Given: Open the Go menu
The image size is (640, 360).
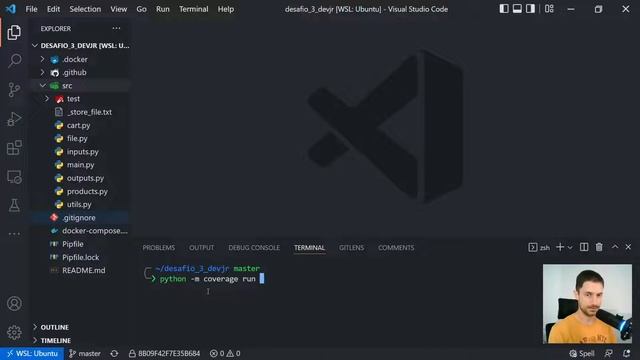Looking at the screenshot, I should [x=141, y=9].
